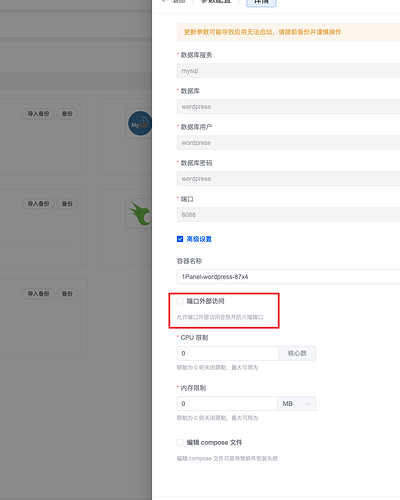Click the middle card's 导入备份 button

pyautogui.click(x=38, y=204)
